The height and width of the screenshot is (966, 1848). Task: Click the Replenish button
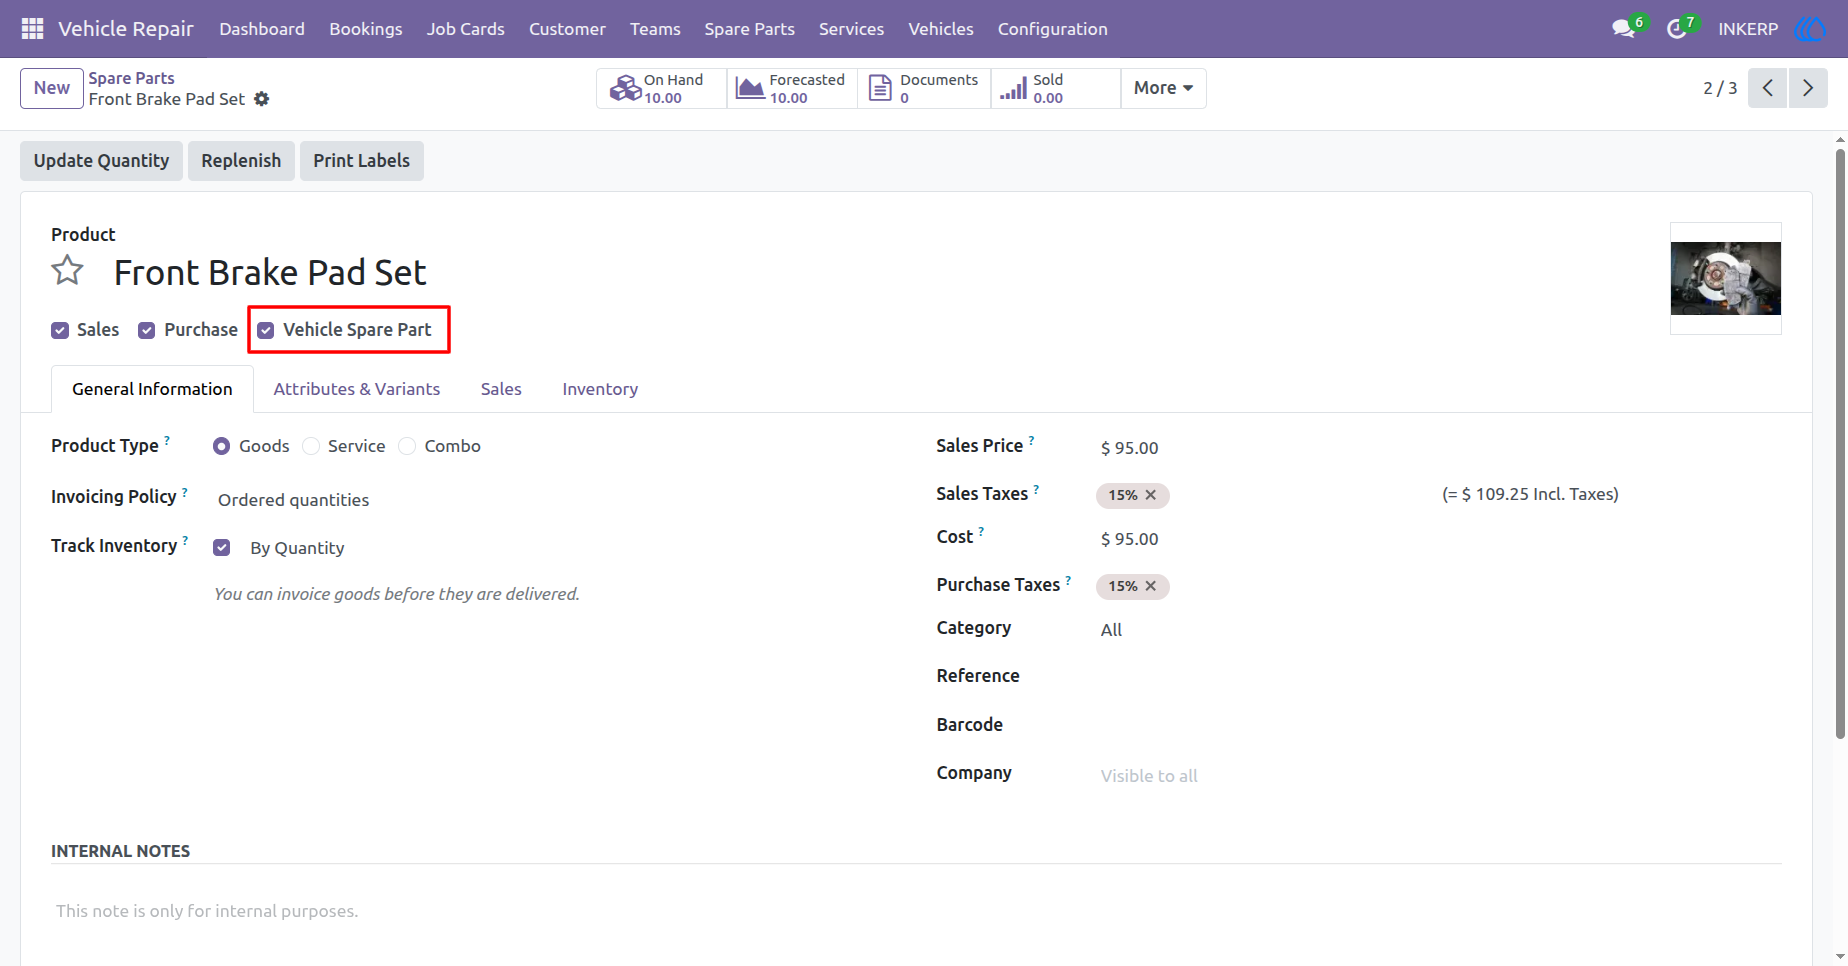(241, 161)
